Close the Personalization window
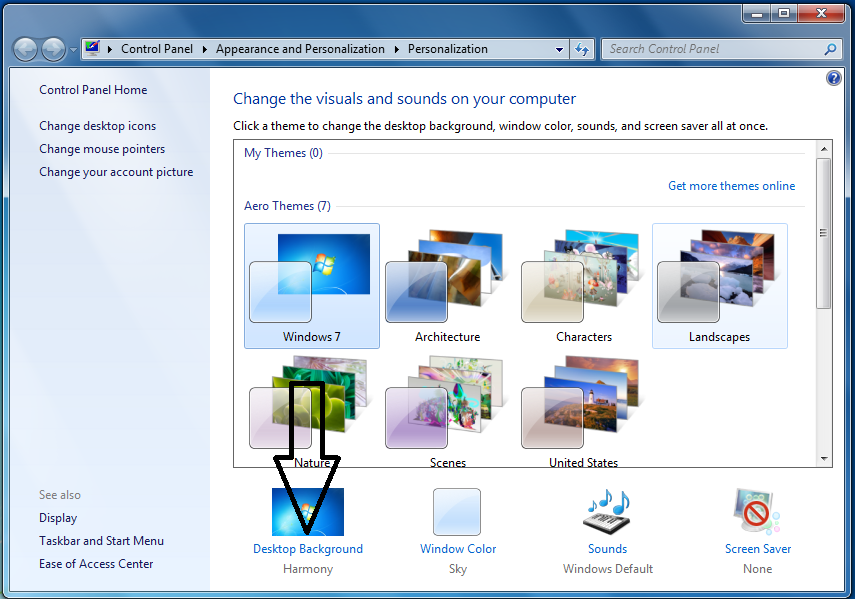The height and width of the screenshot is (599, 855). point(821,14)
